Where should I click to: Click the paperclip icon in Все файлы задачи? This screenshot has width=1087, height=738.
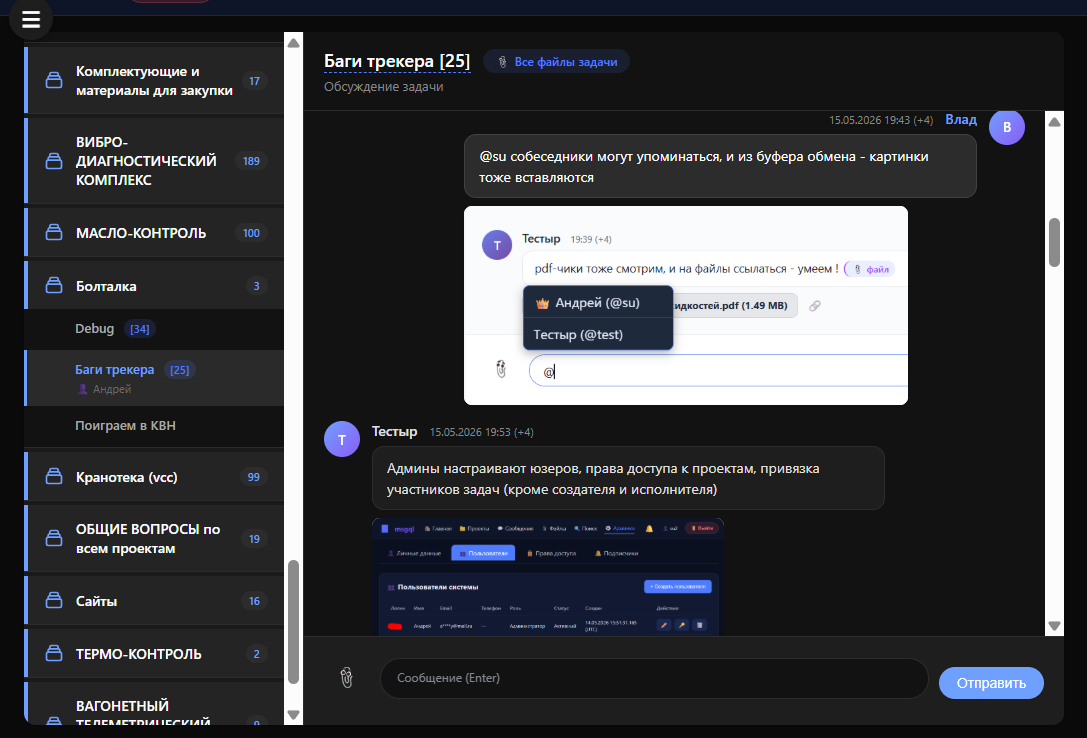503,62
